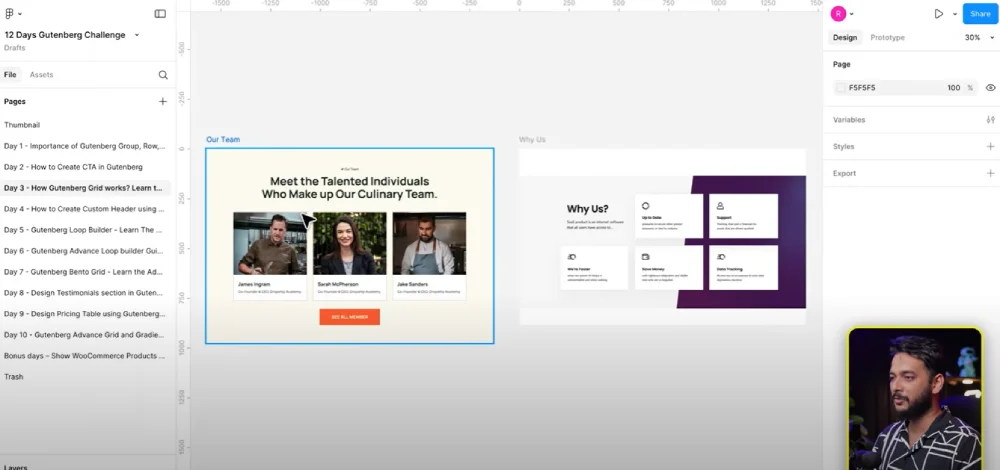Open Day 8 Testimonials section page
This screenshot has height=470, width=1000.
pyautogui.click(x=85, y=293)
